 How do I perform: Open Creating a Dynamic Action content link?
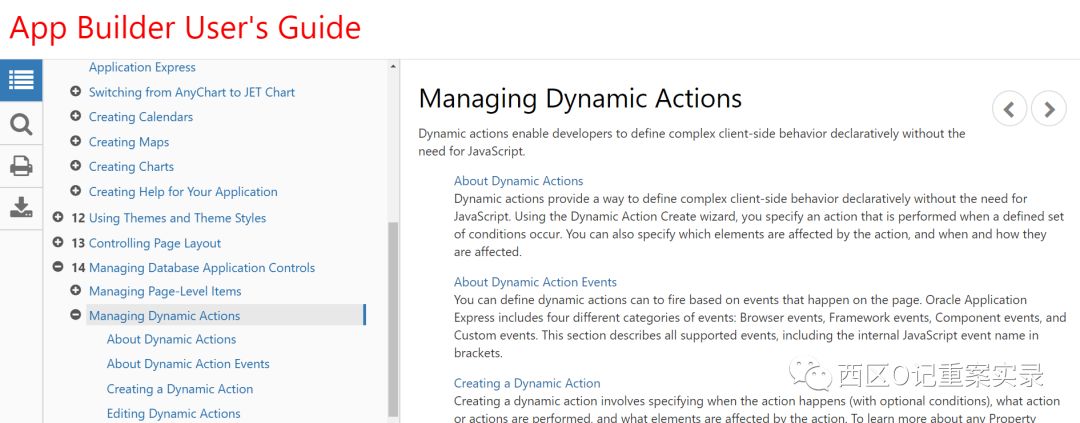[x=527, y=383]
